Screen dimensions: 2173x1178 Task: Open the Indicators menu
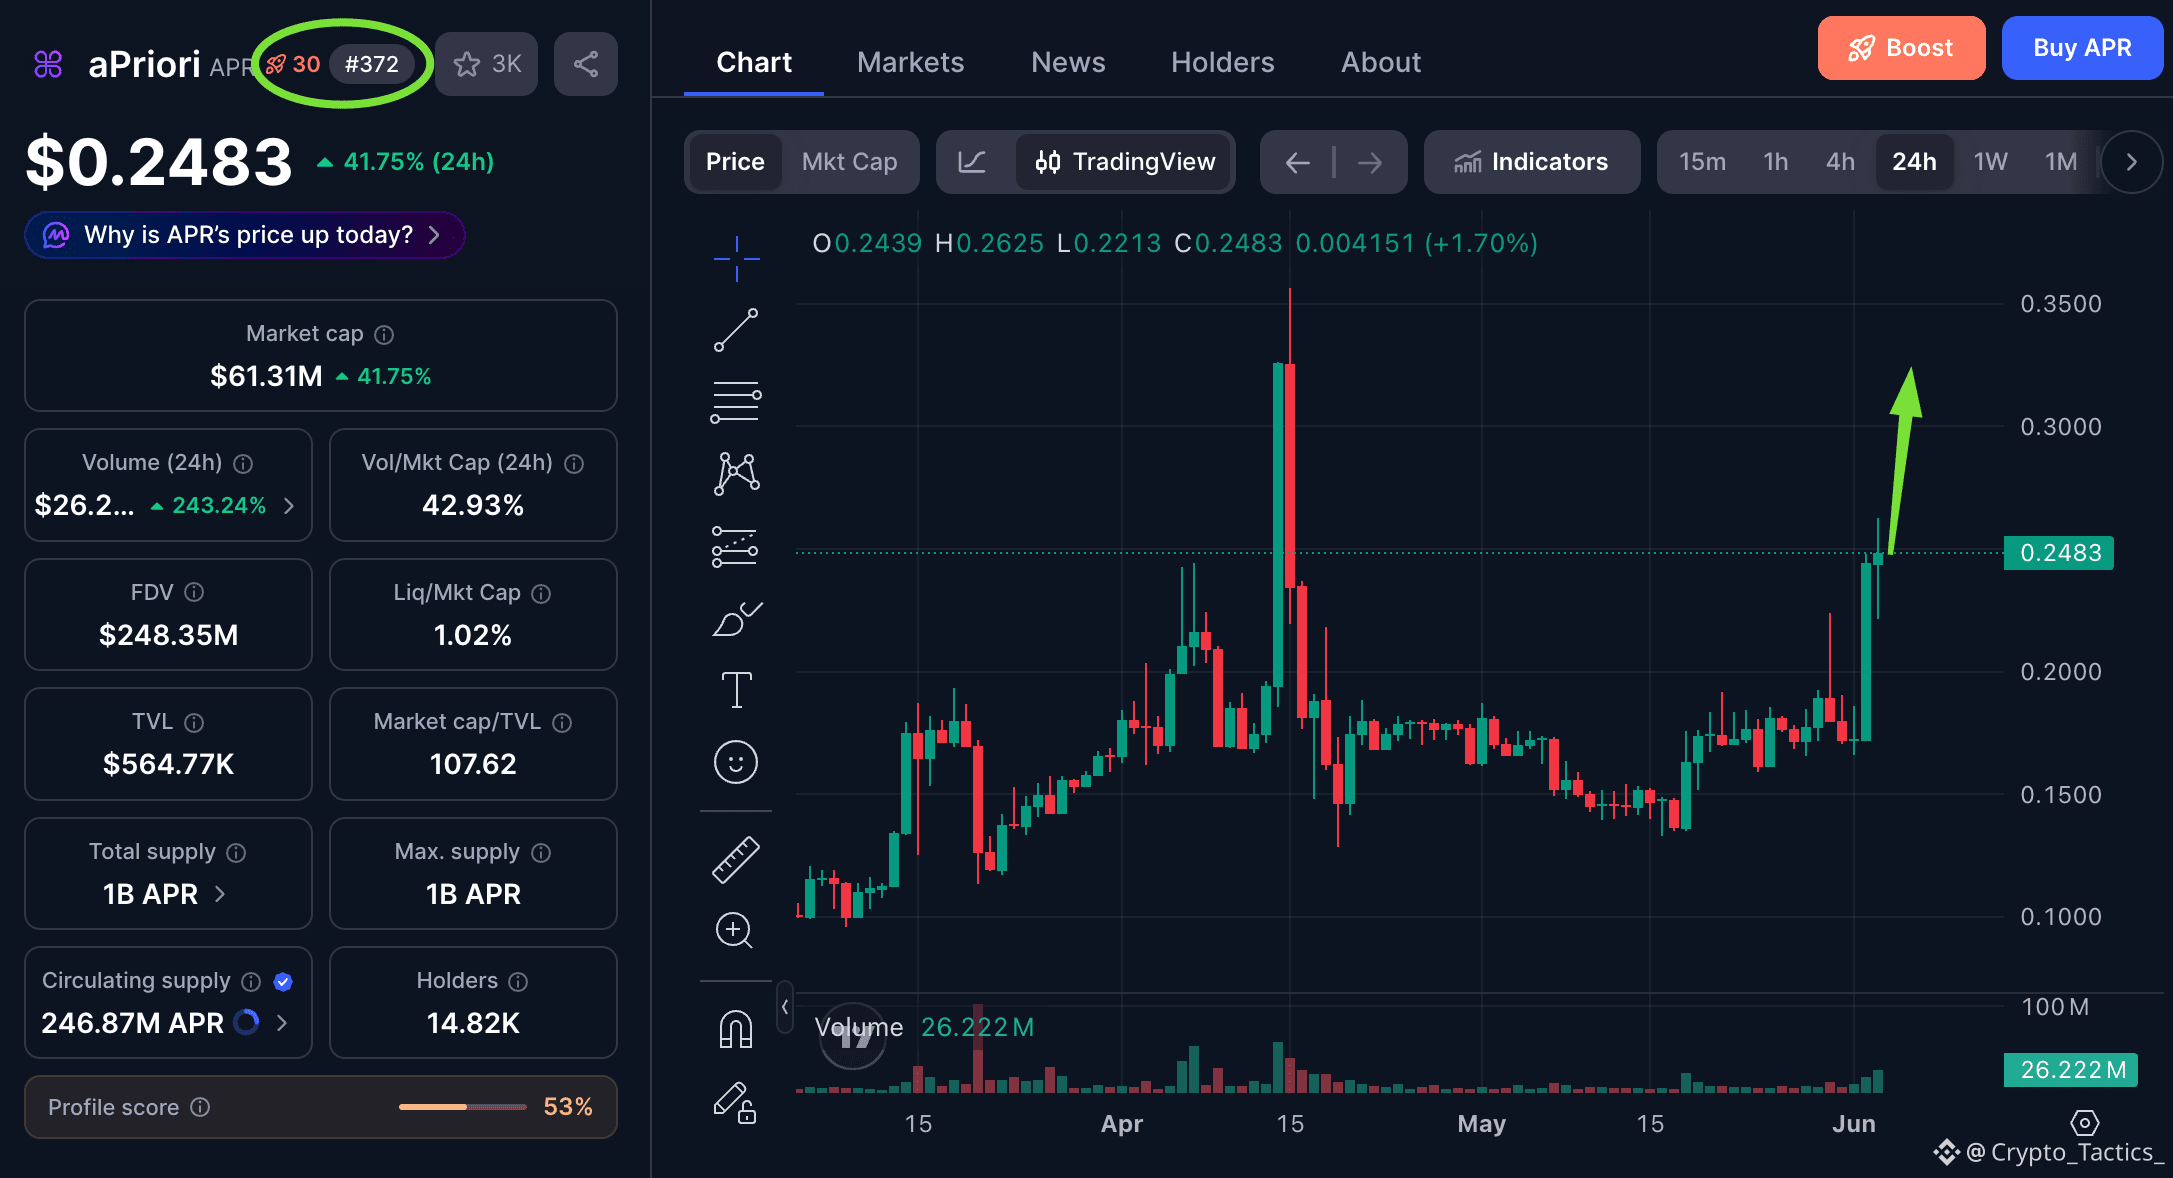point(1532,162)
